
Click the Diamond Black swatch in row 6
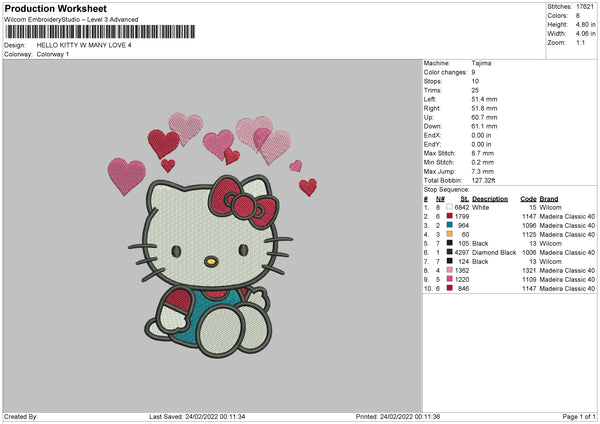point(450,252)
